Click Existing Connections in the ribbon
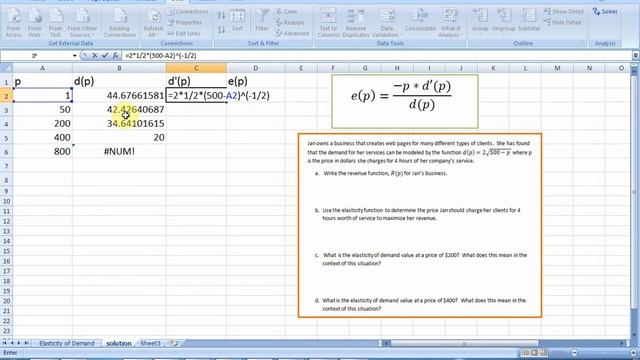 pyautogui.click(x=120, y=23)
